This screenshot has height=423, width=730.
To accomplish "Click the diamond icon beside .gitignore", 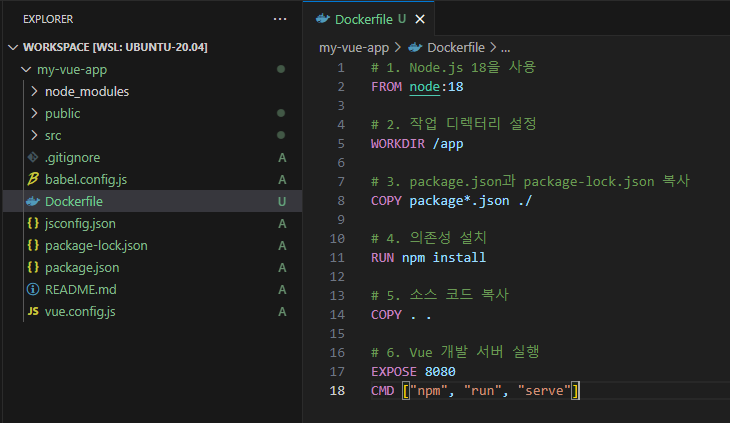I will click(33, 158).
